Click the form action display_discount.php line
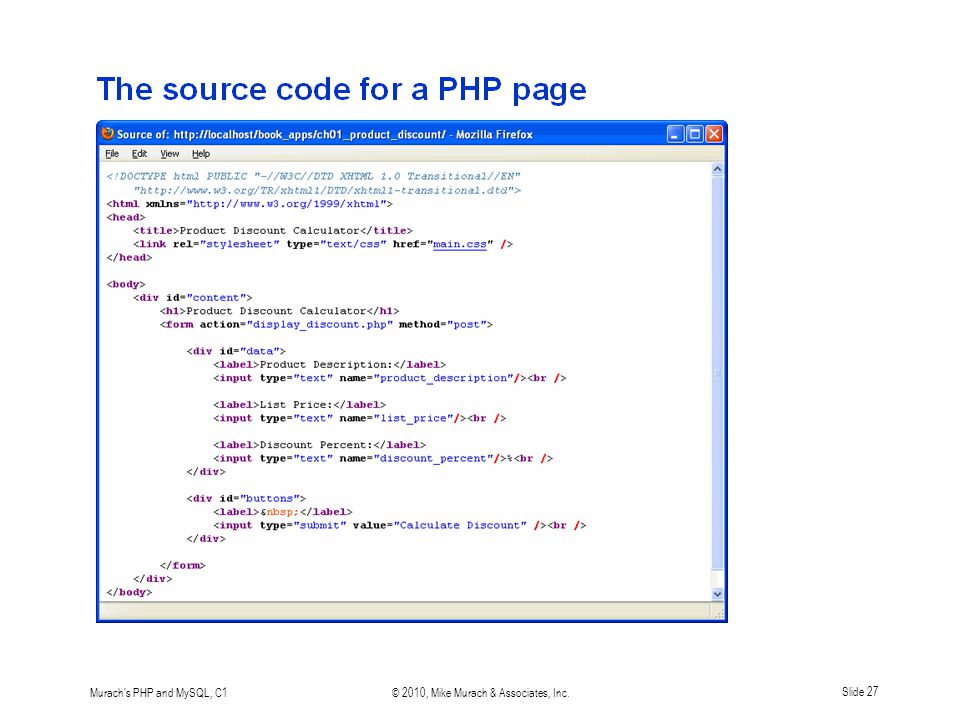960x720 pixels. (326, 324)
